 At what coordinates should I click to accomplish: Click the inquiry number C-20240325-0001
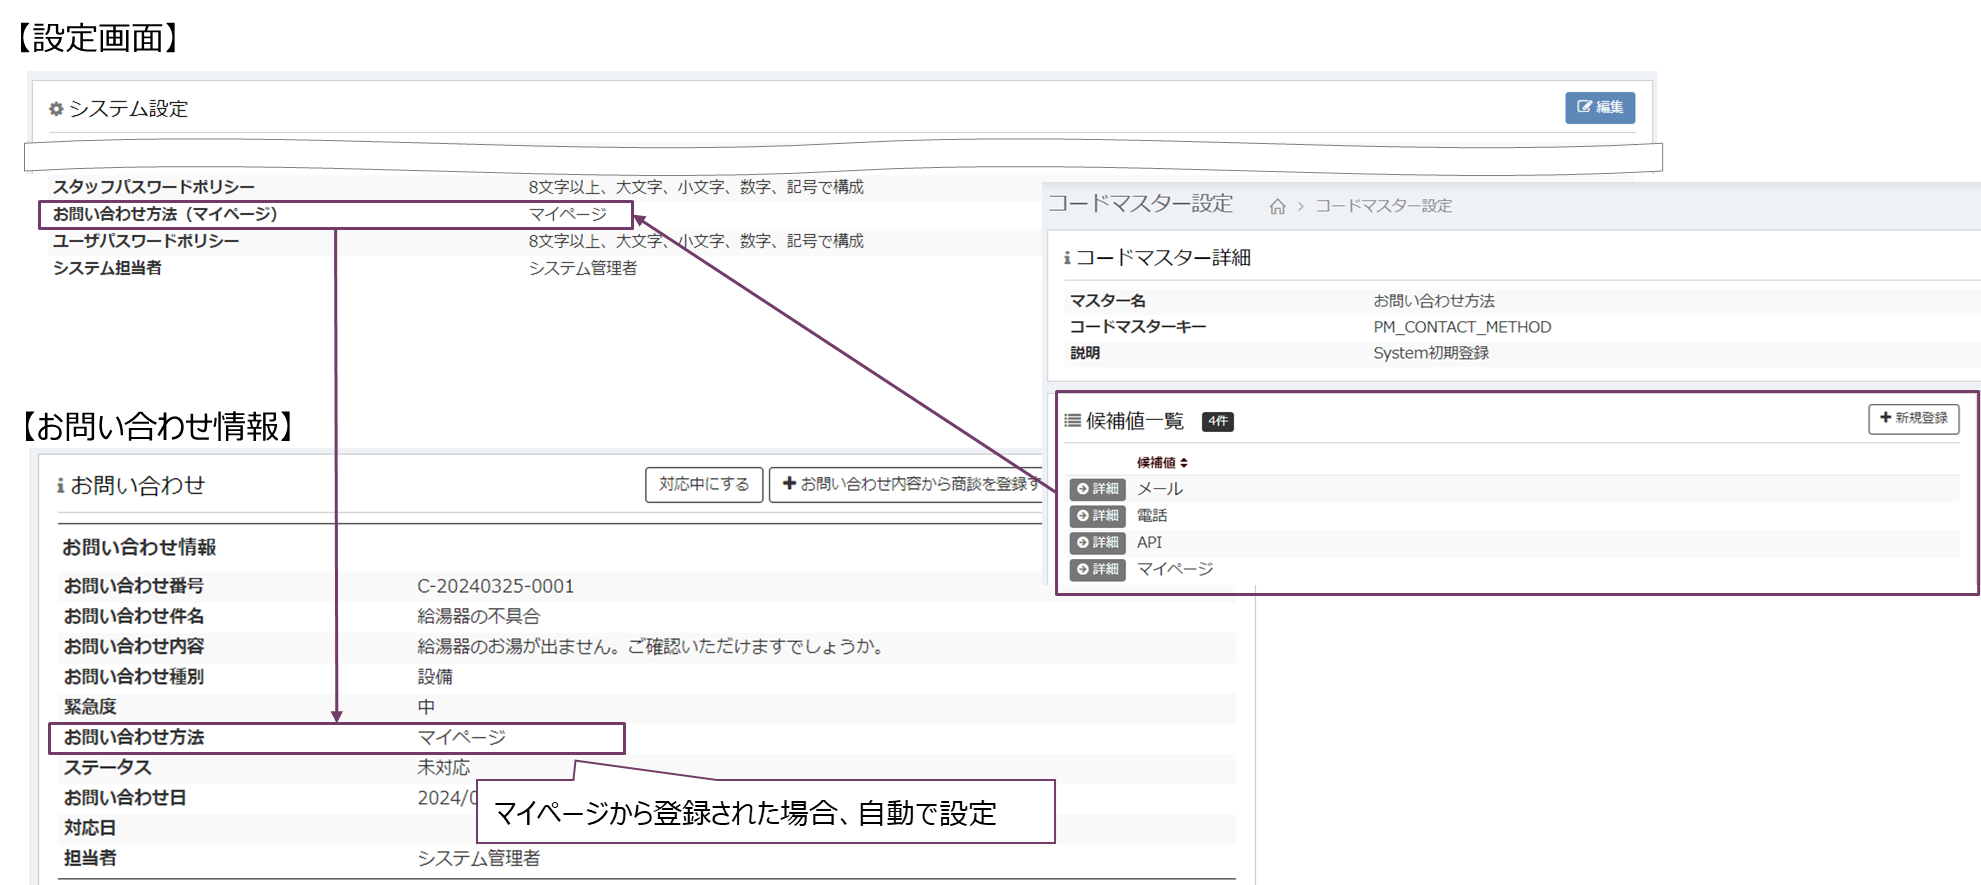coord(495,587)
